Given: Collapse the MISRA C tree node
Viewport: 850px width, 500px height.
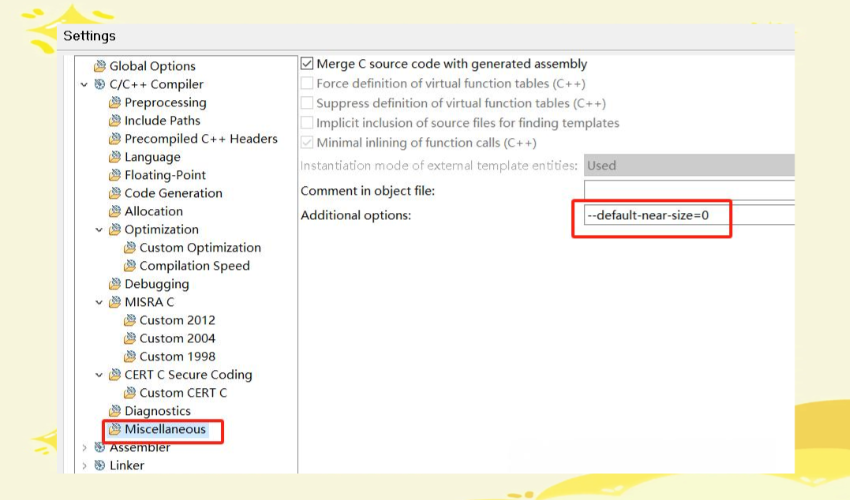Looking at the screenshot, I should click(99, 303).
